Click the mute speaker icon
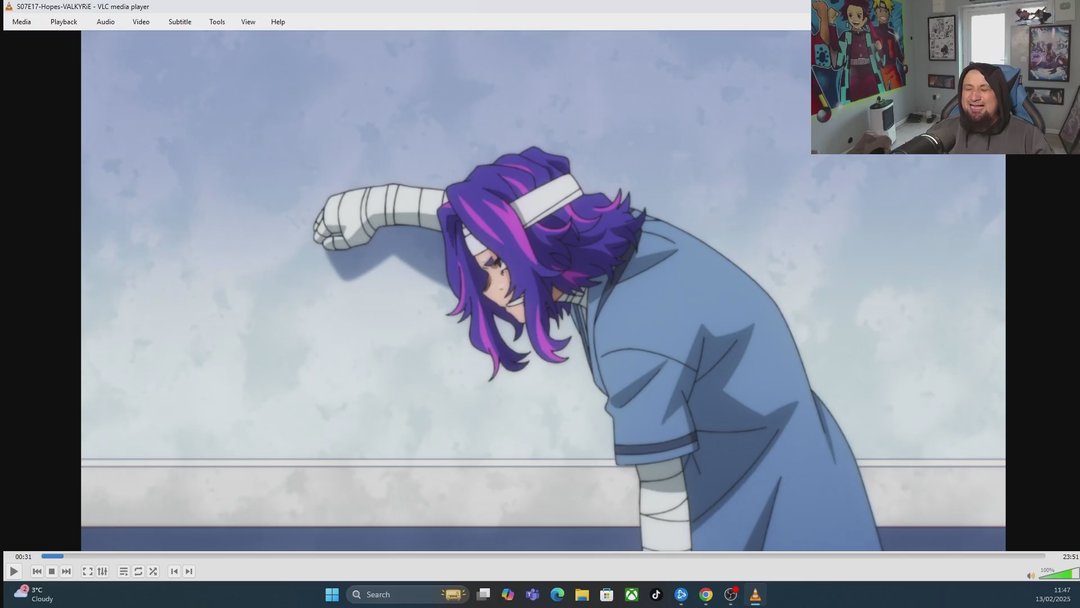The image size is (1080, 608). tap(1031, 574)
